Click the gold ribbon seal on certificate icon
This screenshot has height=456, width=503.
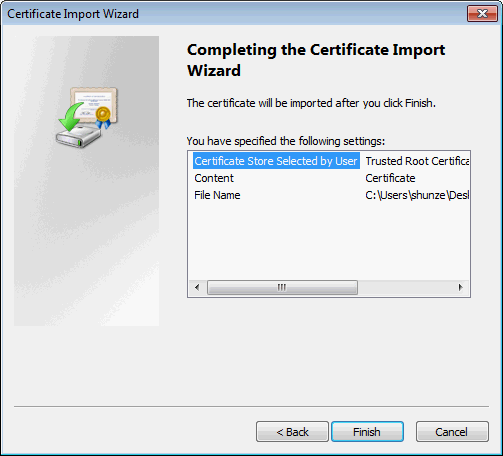point(103,117)
